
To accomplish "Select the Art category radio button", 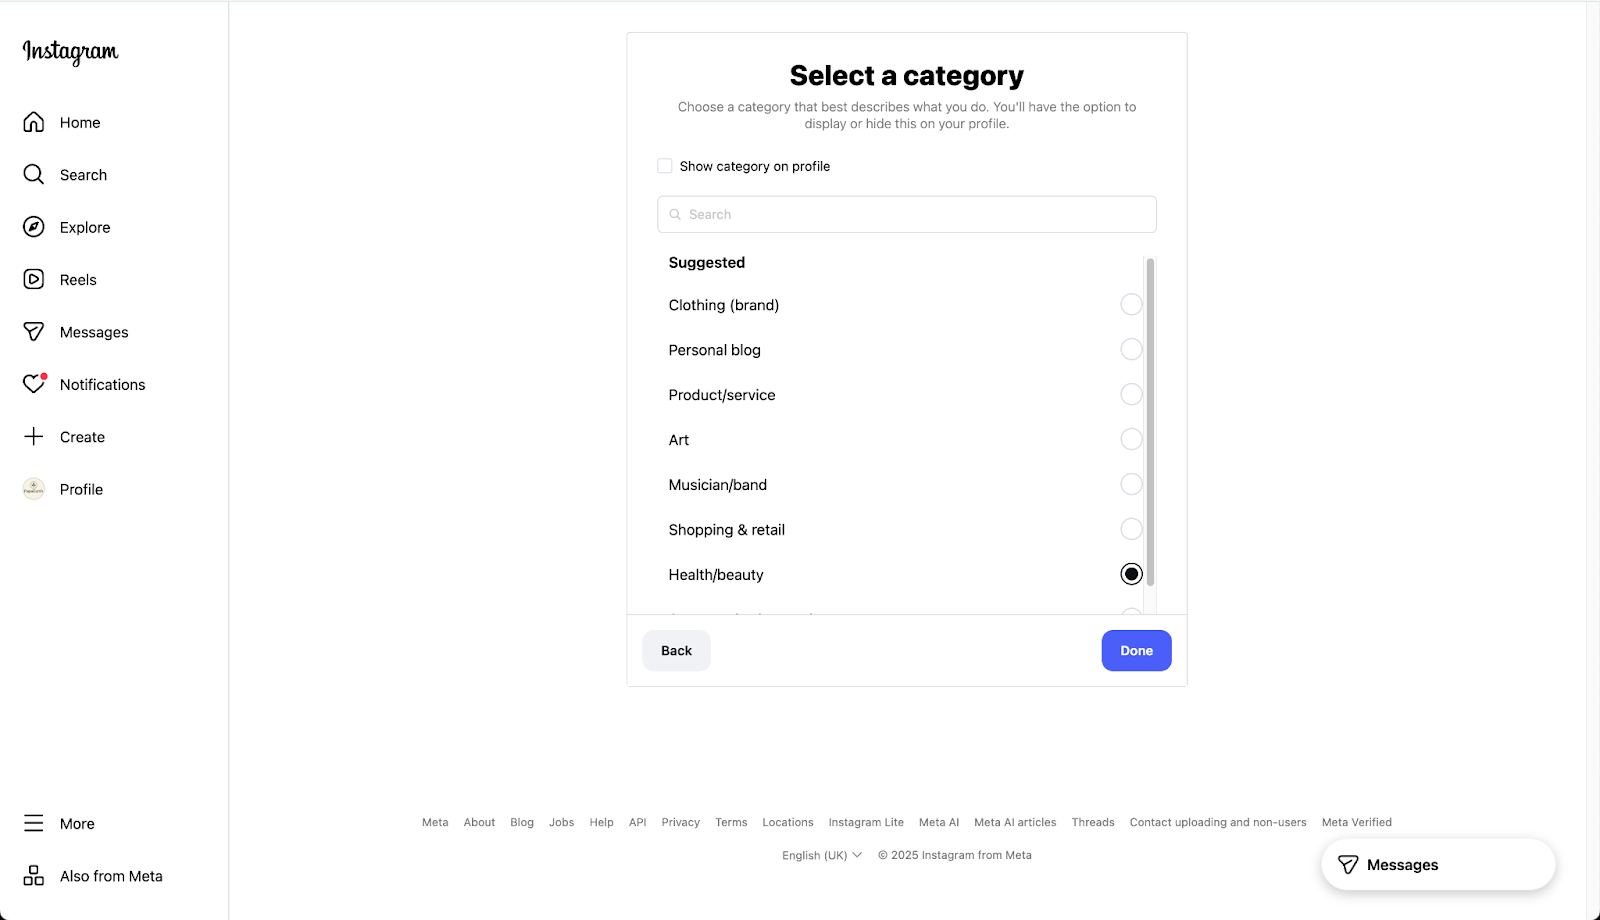I will (x=1131, y=440).
